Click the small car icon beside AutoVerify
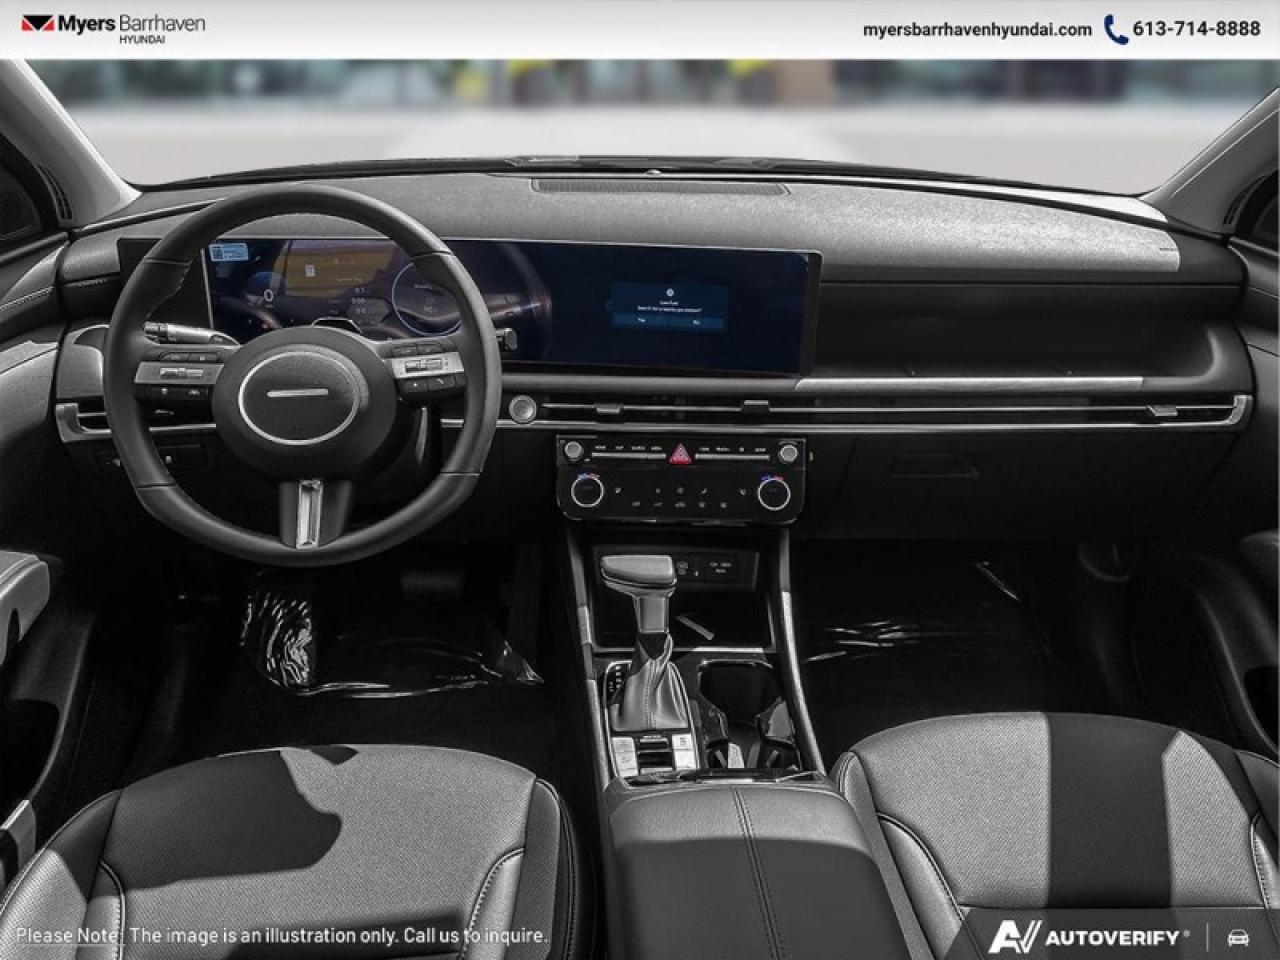The image size is (1280, 960). 1238,937
